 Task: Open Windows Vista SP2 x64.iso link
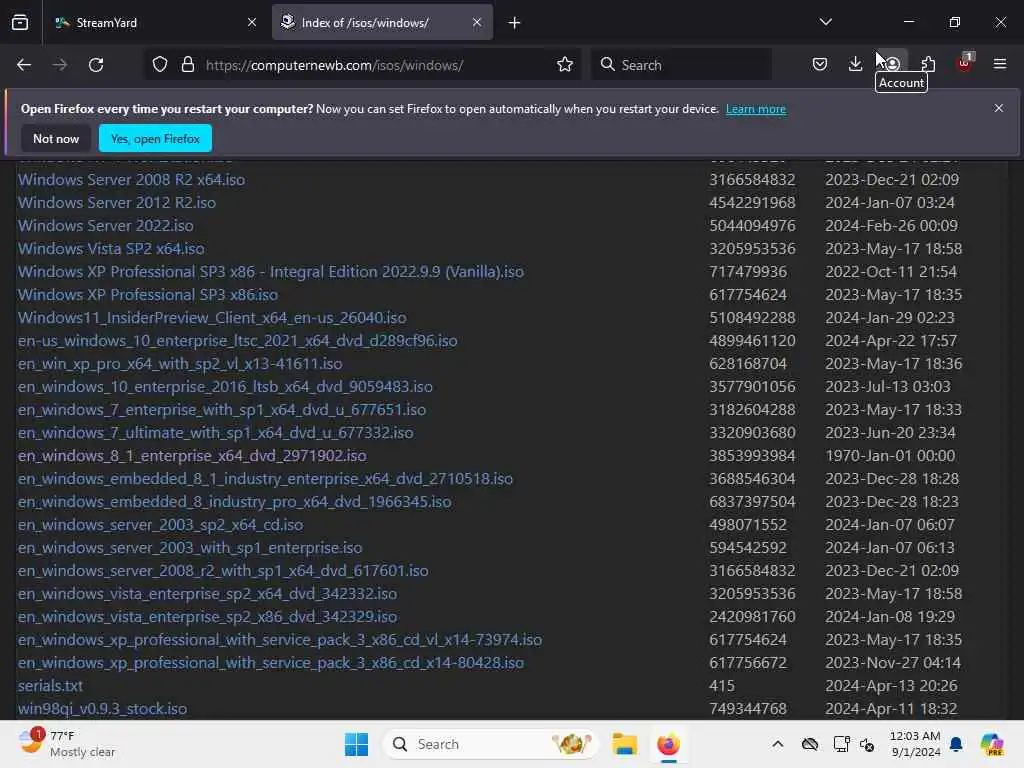click(111, 249)
